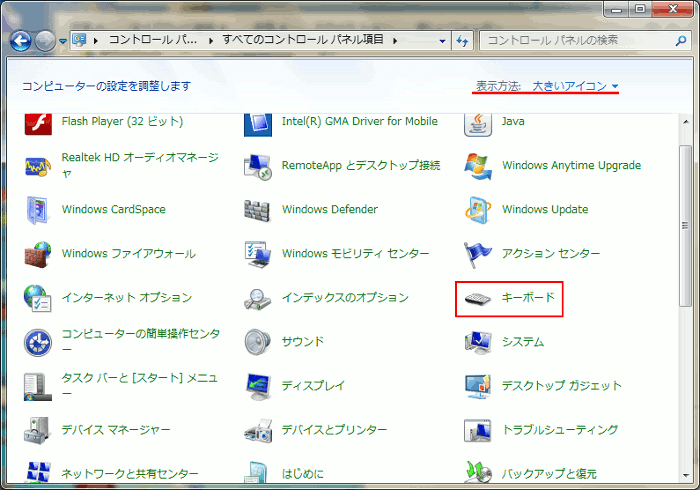Open the Java control panel icon
Screen dimensions: 700x490
coord(478,122)
